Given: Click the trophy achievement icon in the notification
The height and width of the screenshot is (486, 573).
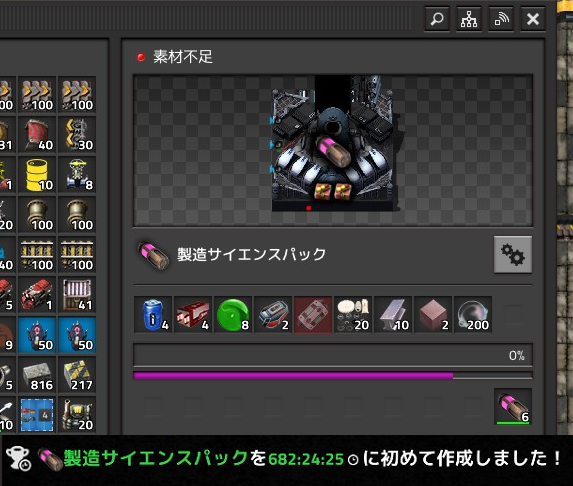Looking at the screenshot, I should pos(18,458).
